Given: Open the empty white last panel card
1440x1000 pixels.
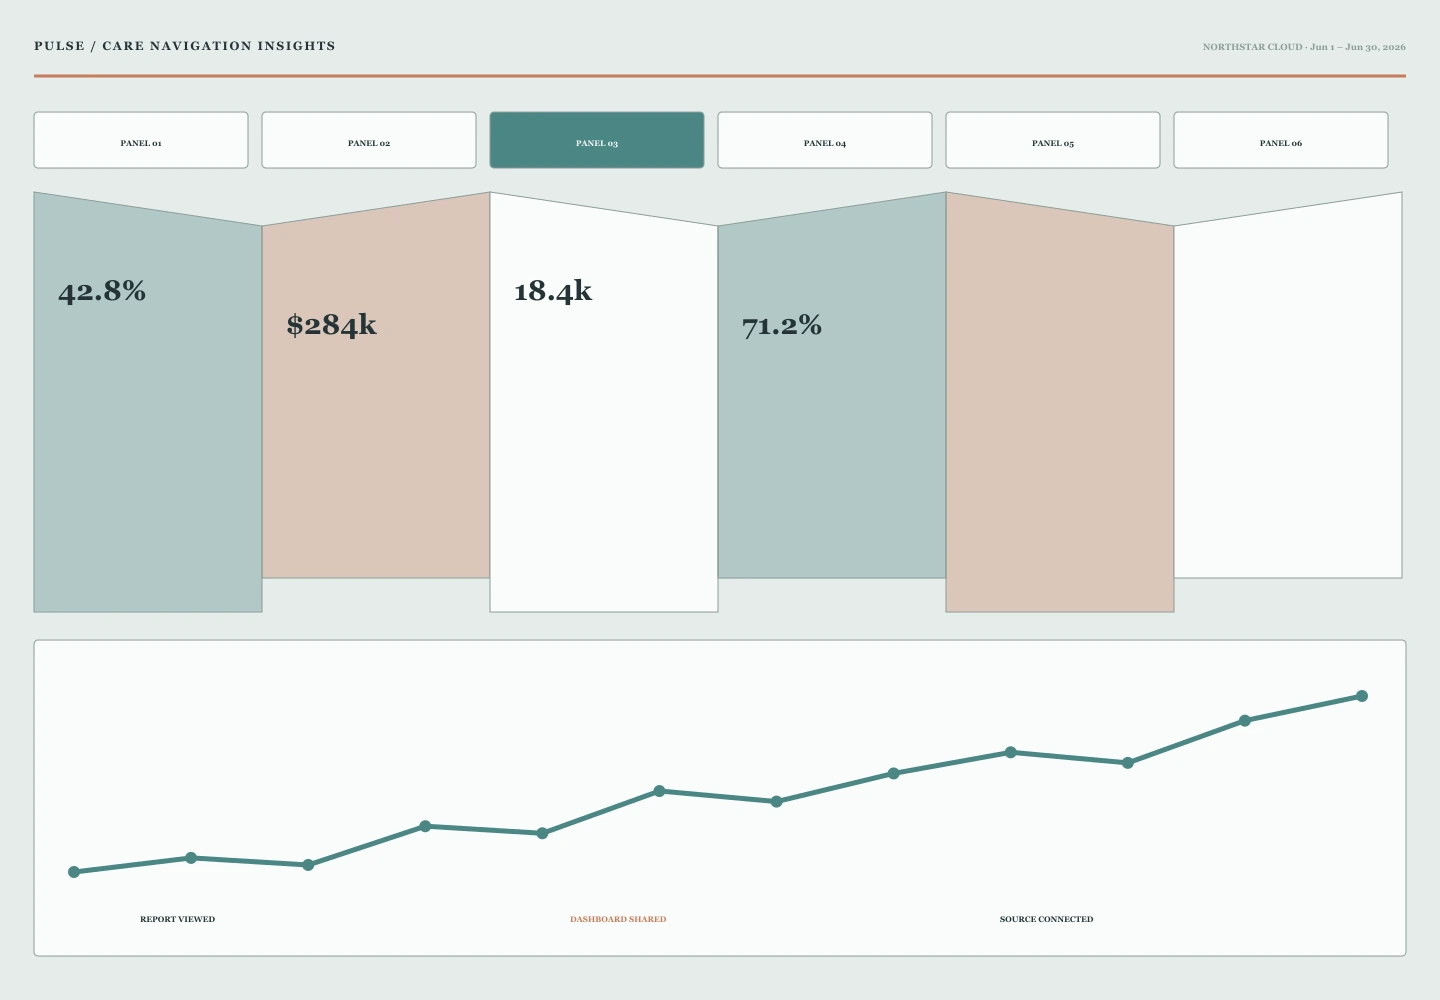Looking at the screenshot, I should click(1288, 385).
